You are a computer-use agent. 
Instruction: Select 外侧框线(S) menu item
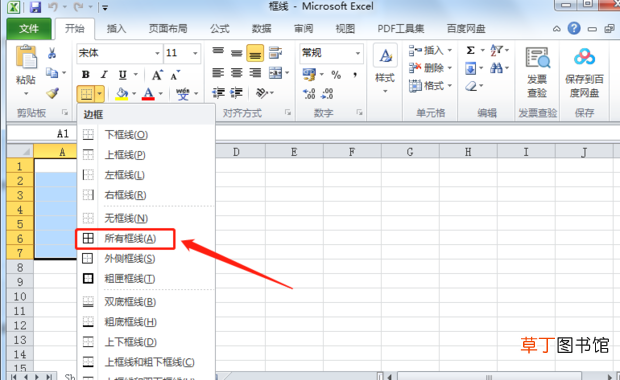tap(146, 259)
